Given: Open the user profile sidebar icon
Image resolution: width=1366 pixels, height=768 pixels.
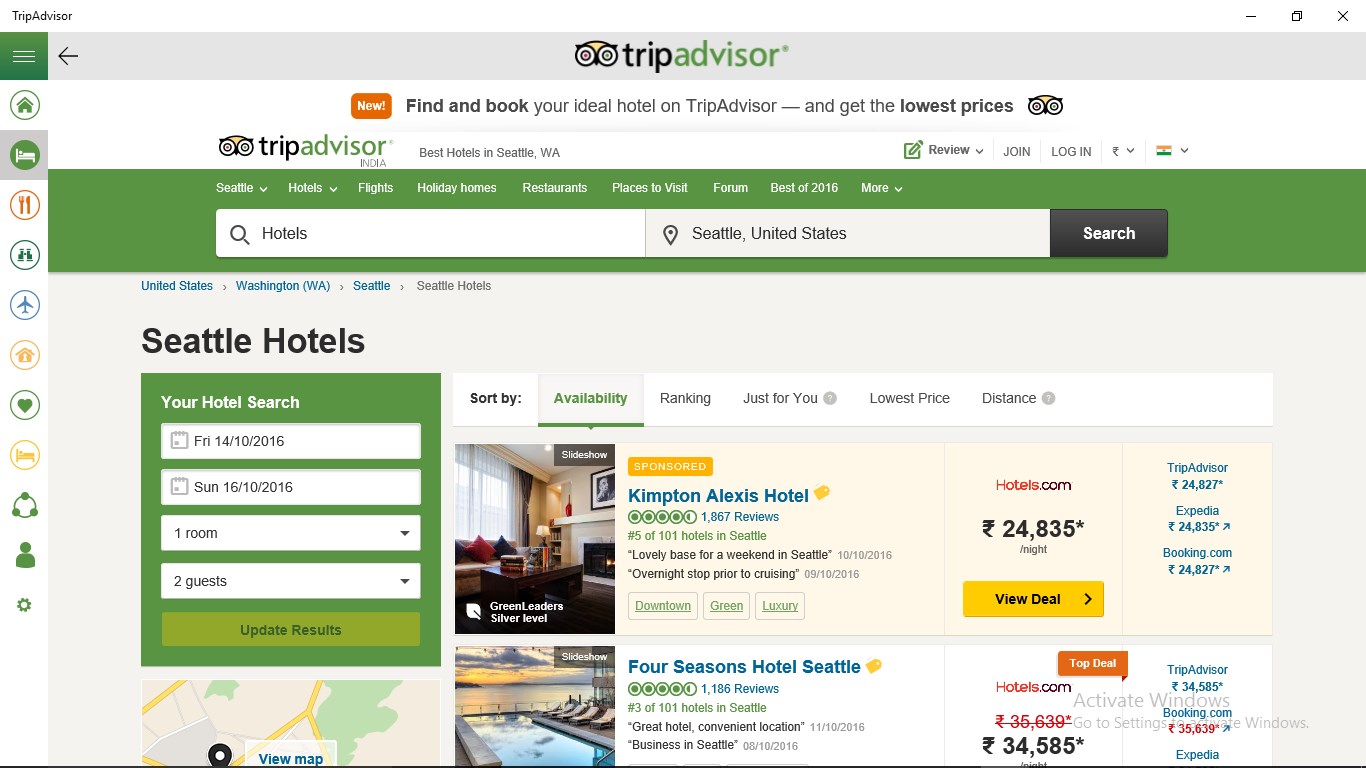Looking at the screenshot, I should (x=24, y=555).
